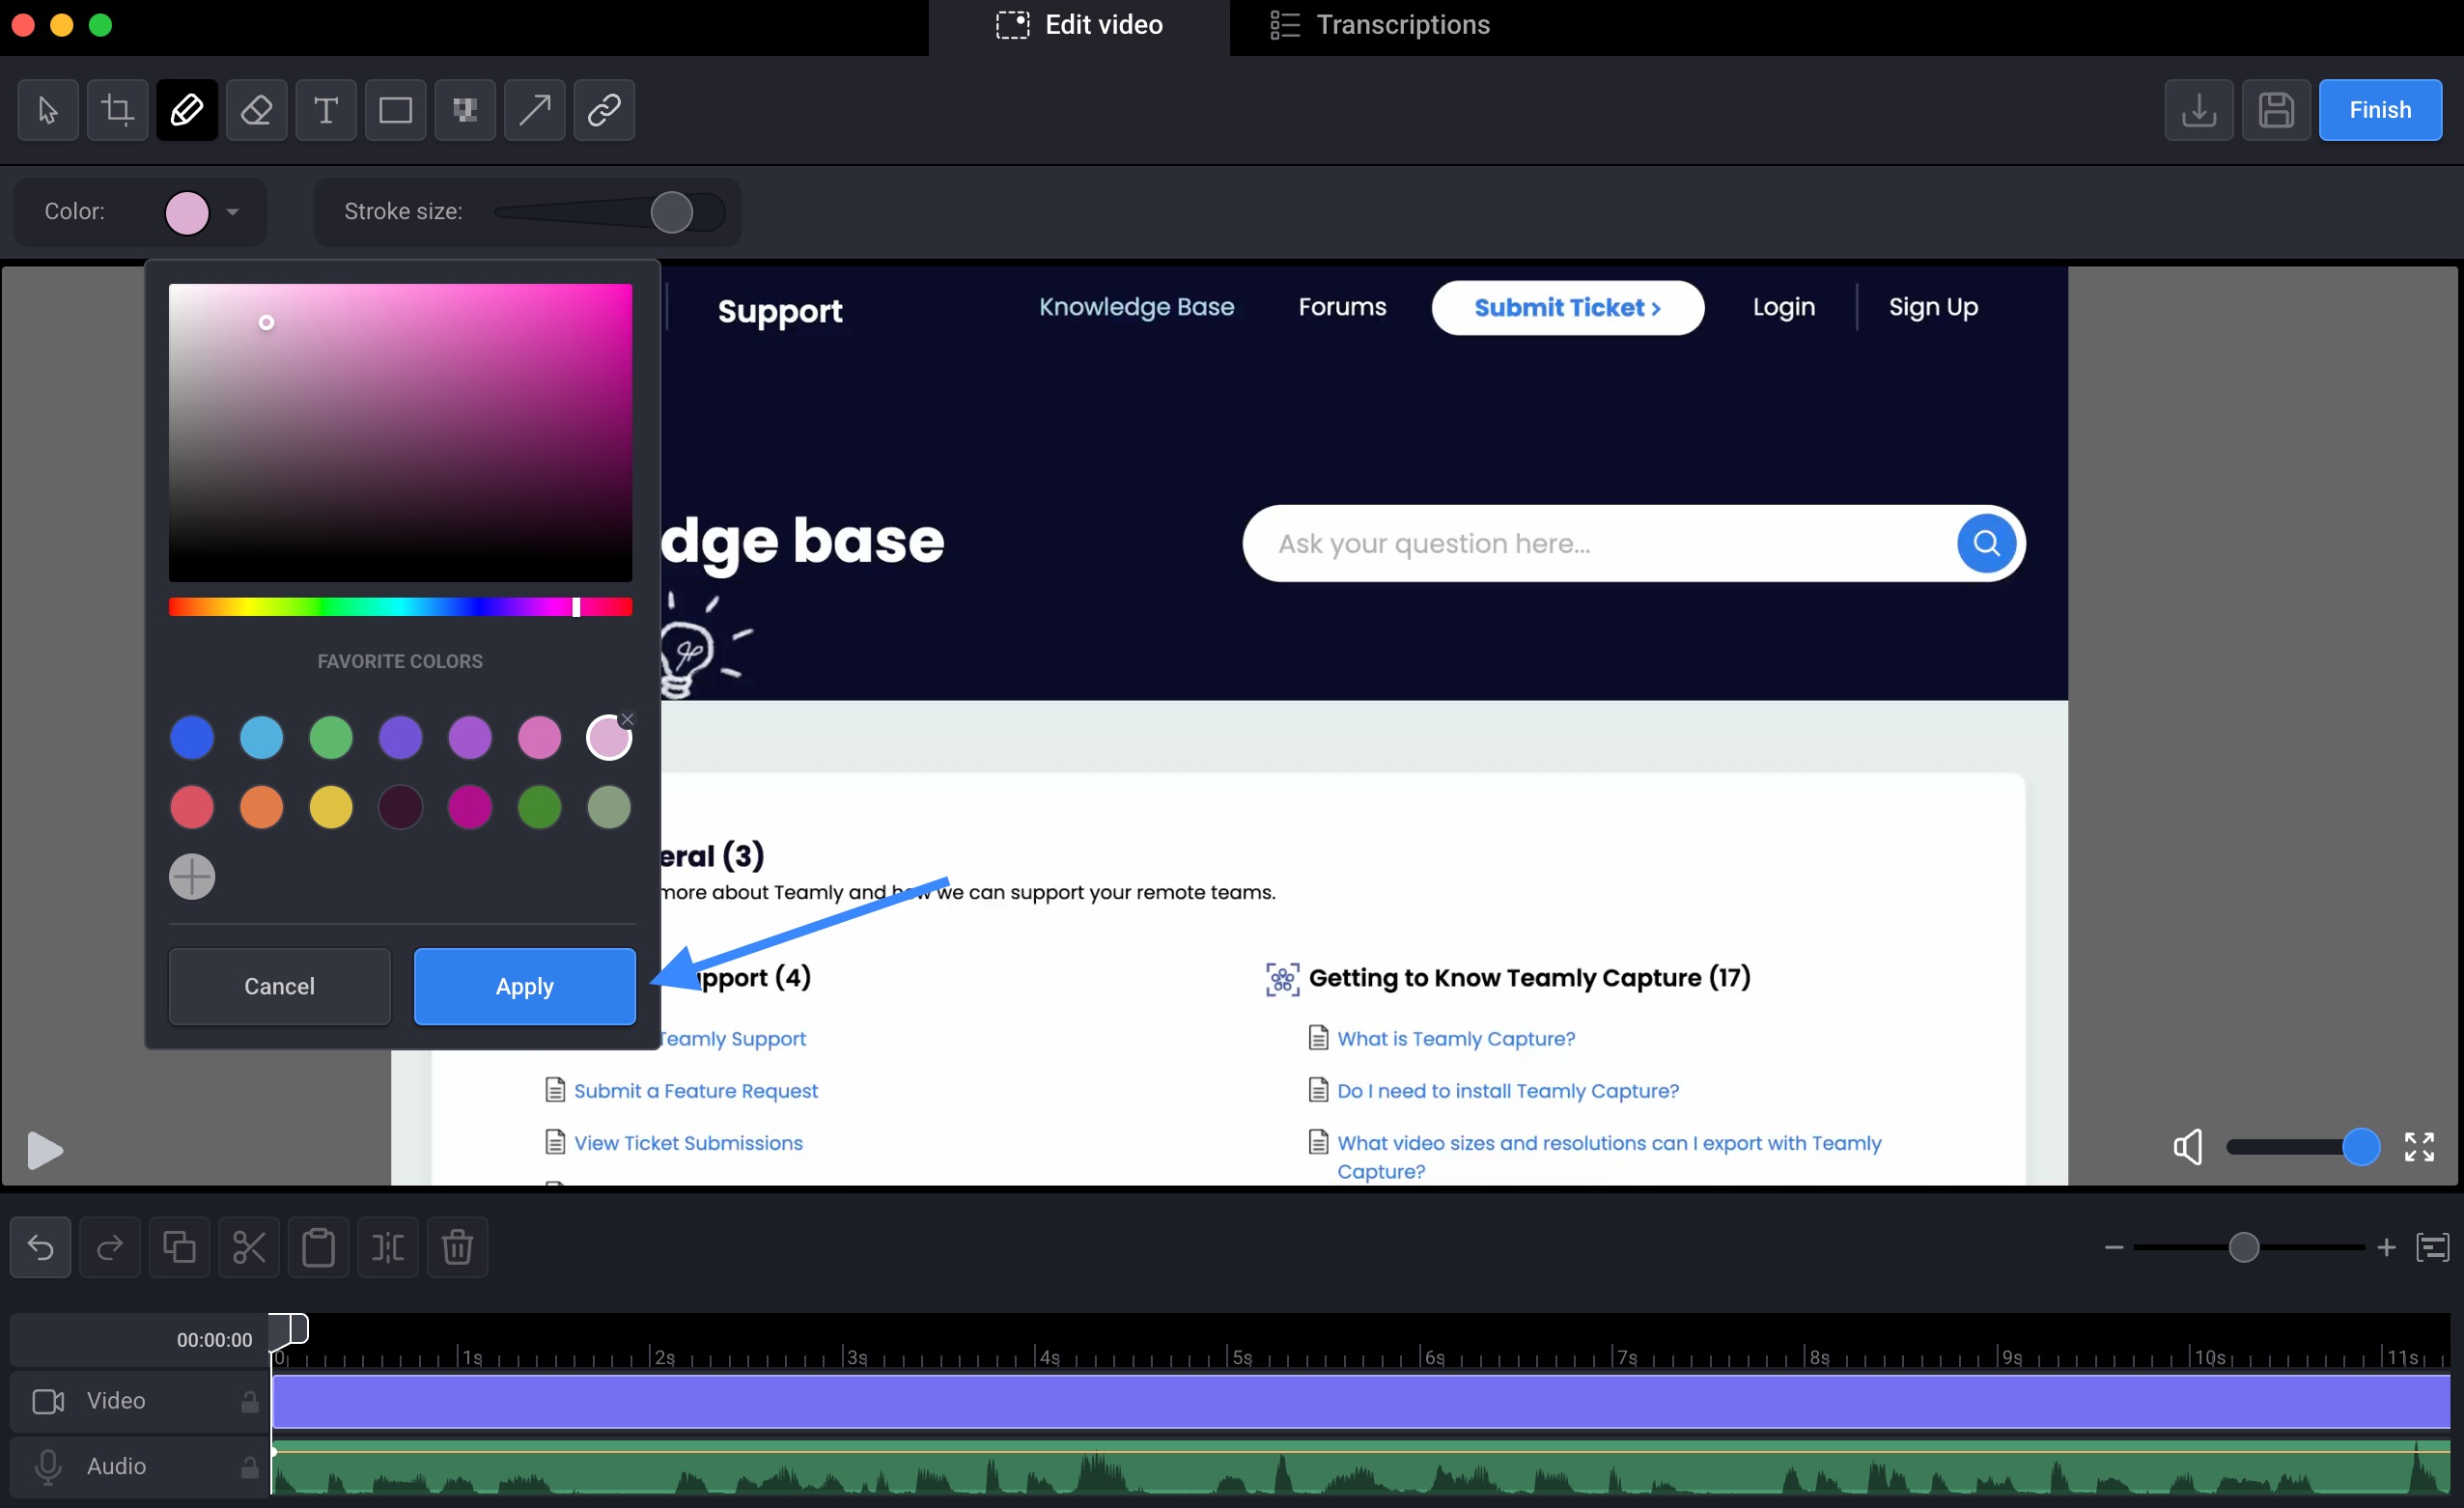2464x1508 pixels.
Task: Select the Eraser tool
Action: click(x=256, y=110)
